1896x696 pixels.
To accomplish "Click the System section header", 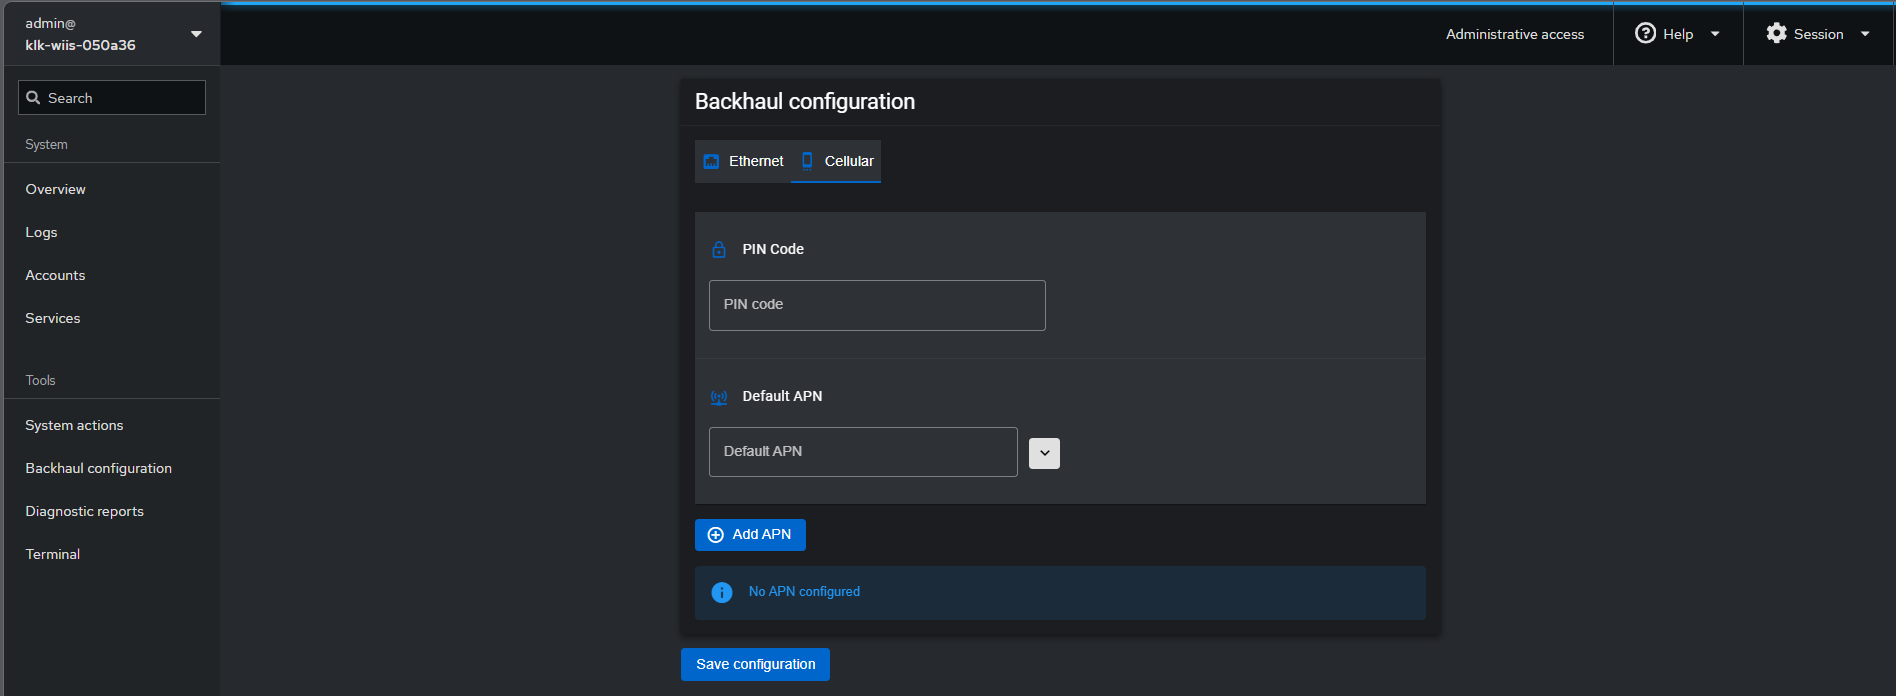I will point(46,144).
